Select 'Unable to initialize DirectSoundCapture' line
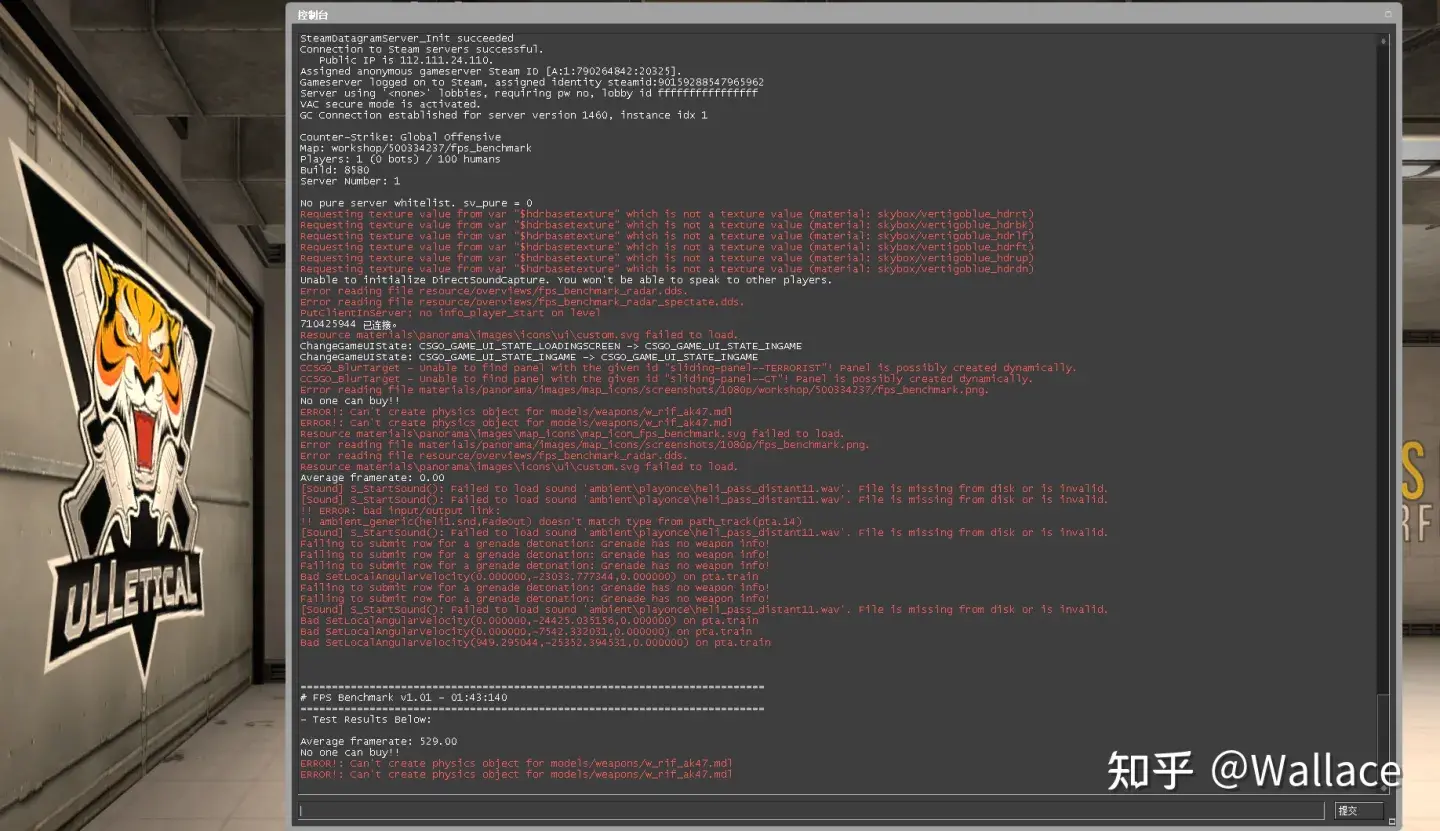Screen dimensions: 1440x831 (566, 280)
